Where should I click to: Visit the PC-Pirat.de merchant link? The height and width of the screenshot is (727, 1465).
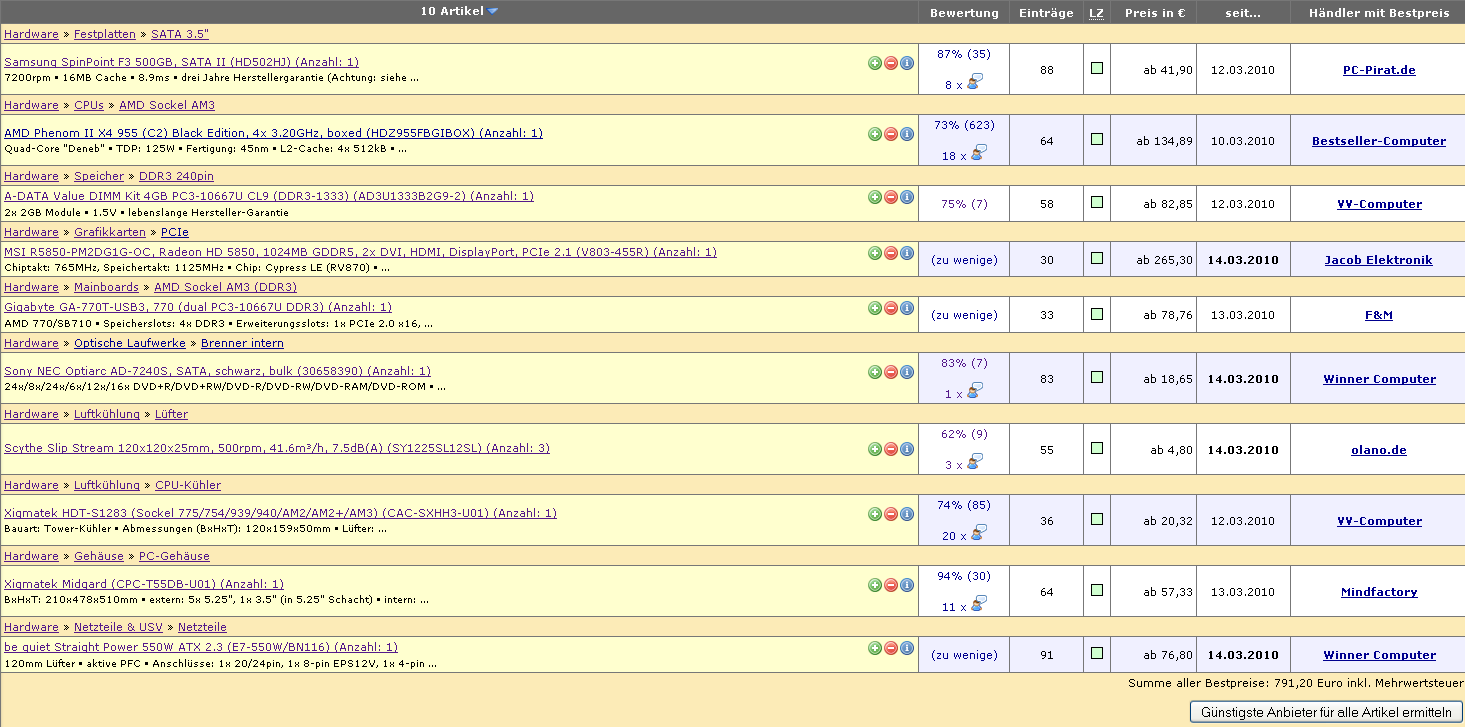tap(1379, 70)
